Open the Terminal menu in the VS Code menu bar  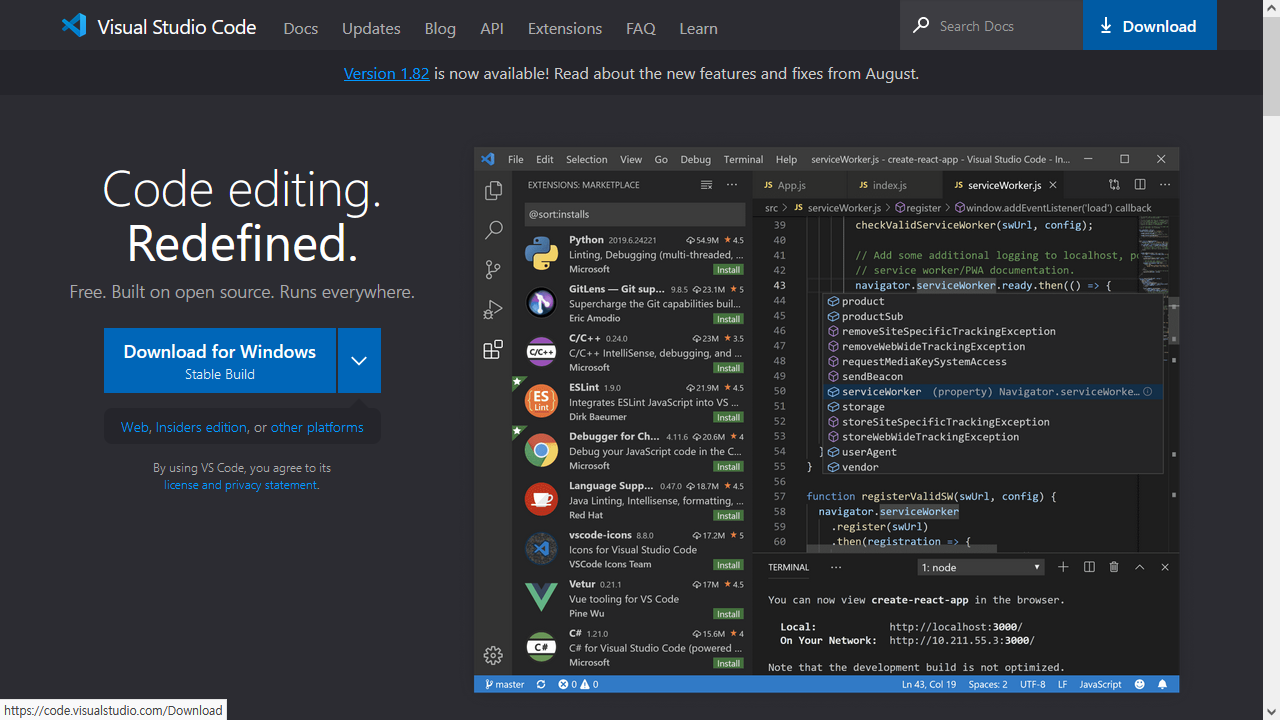click(743, 159)
